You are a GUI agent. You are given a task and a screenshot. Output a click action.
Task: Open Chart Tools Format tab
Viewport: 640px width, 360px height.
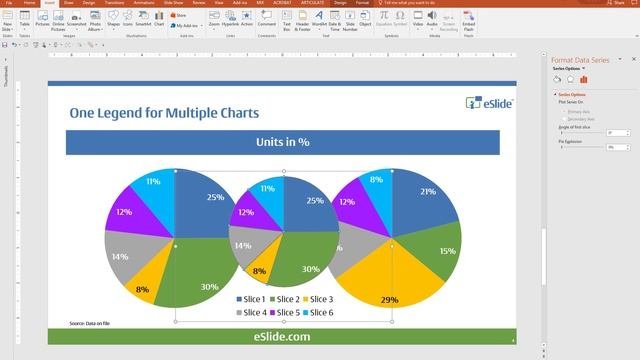[362, 3]
